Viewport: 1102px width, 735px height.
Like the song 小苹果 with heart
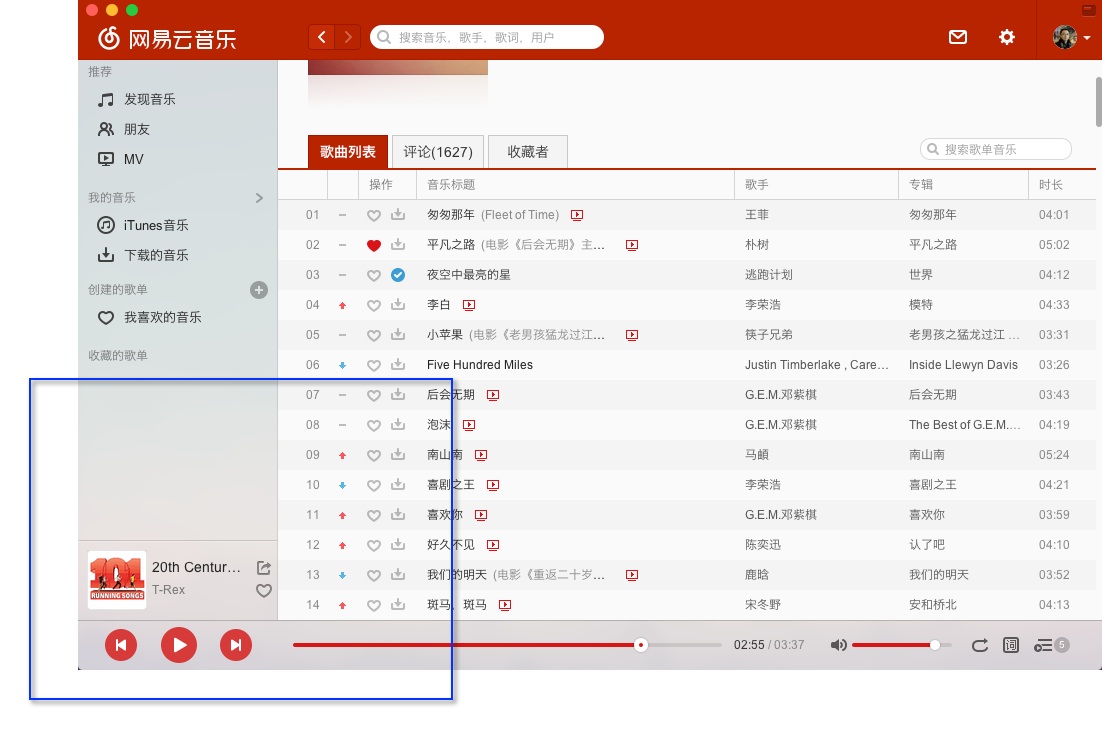tap(374, 335)
